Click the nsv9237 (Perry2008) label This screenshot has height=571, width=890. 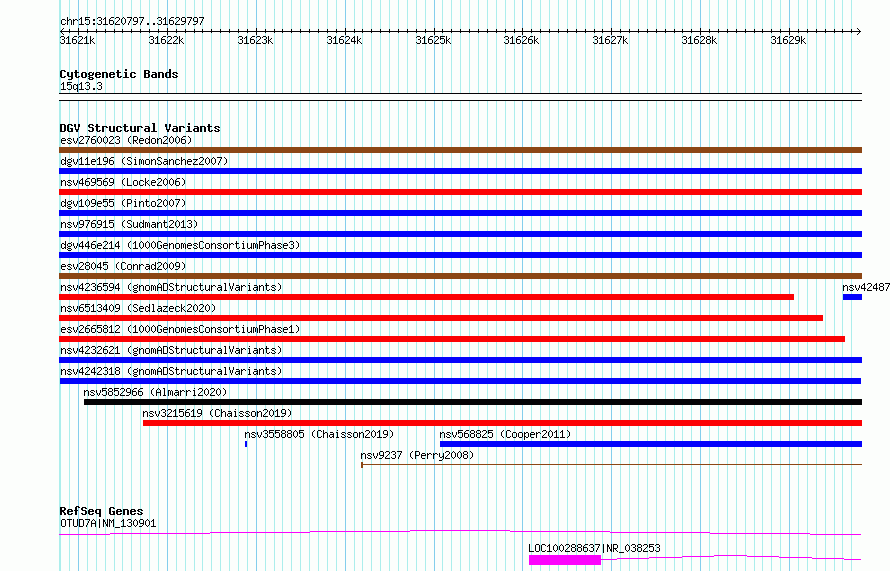pyautogui.click(x=417, y=455)
